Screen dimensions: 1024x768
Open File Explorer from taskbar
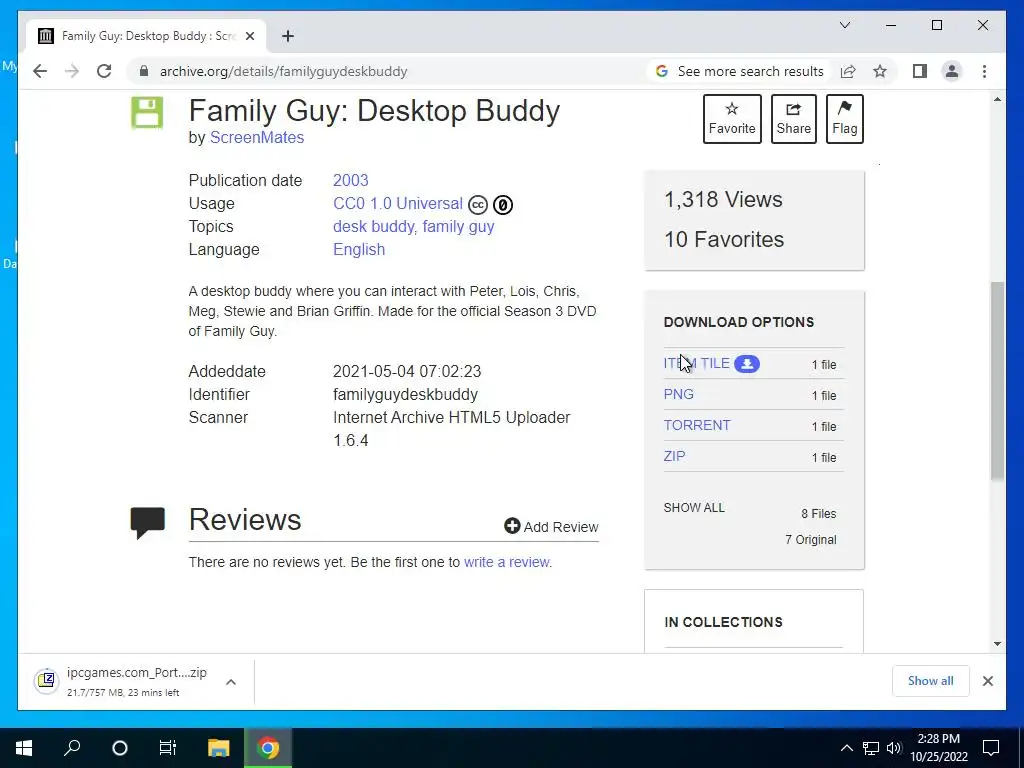coord(219,748)
